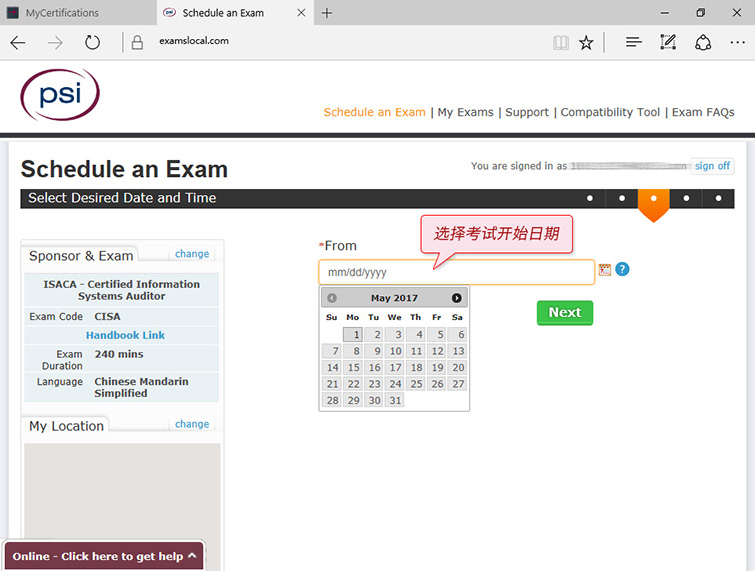Go back with the browser back arrow

tap(18, 43)
